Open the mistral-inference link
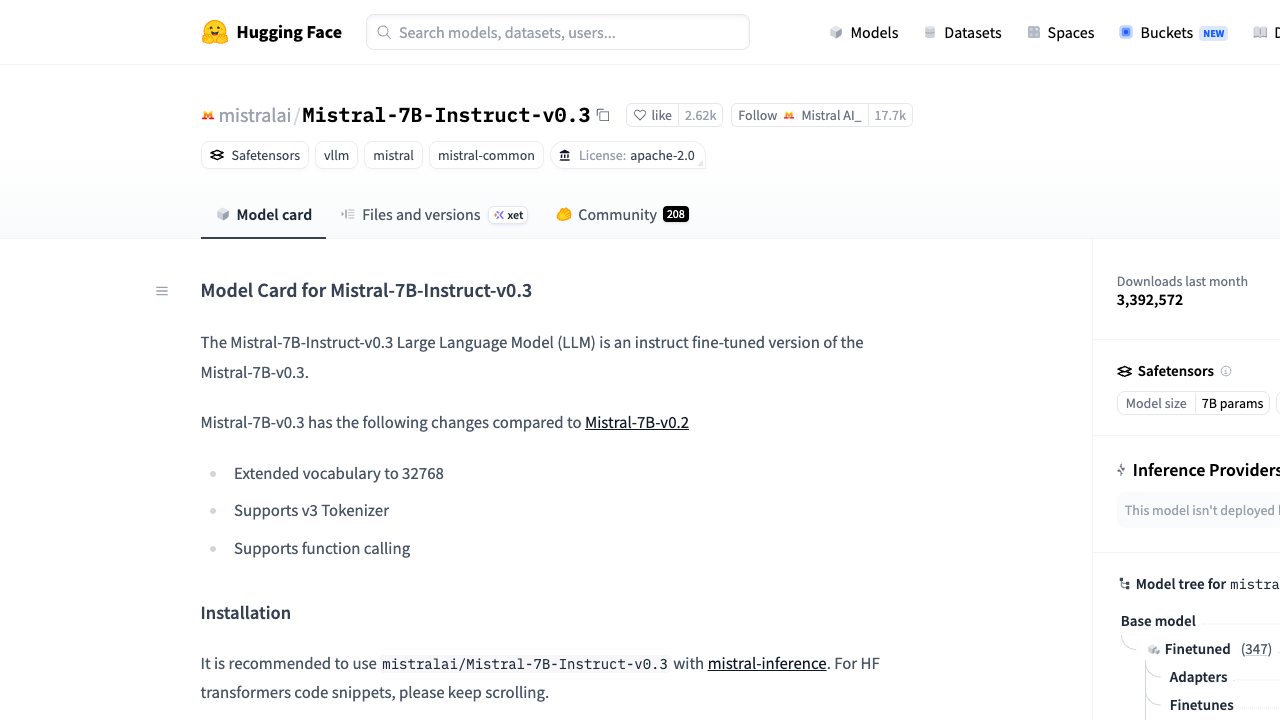 pos(767,663)
